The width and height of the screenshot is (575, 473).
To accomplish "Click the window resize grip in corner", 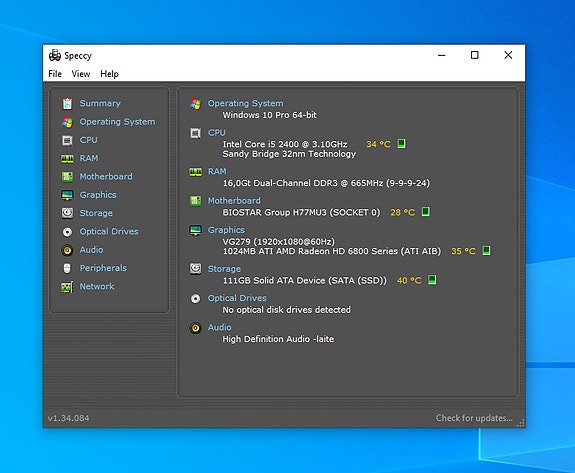I will [x=521, y=423].
